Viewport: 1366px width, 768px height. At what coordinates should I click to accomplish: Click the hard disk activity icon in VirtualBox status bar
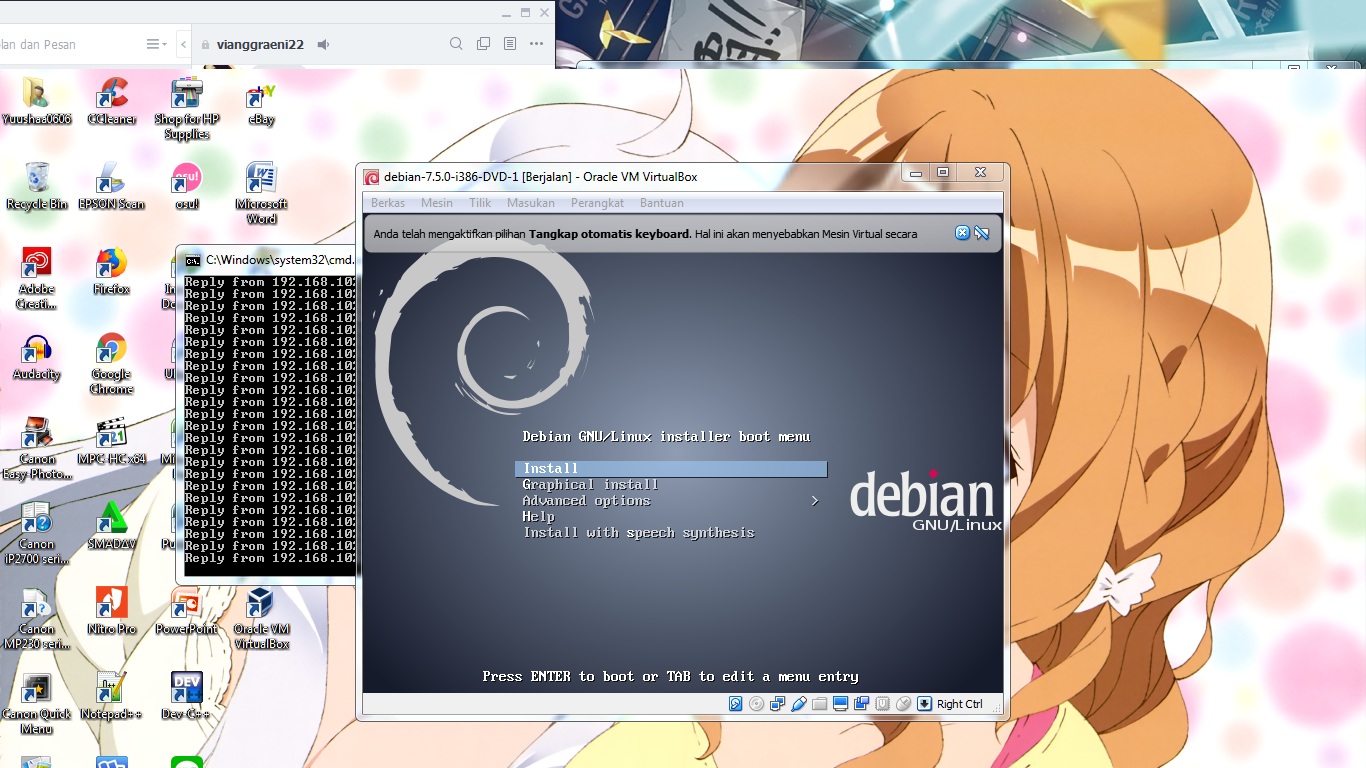point(735,704)
